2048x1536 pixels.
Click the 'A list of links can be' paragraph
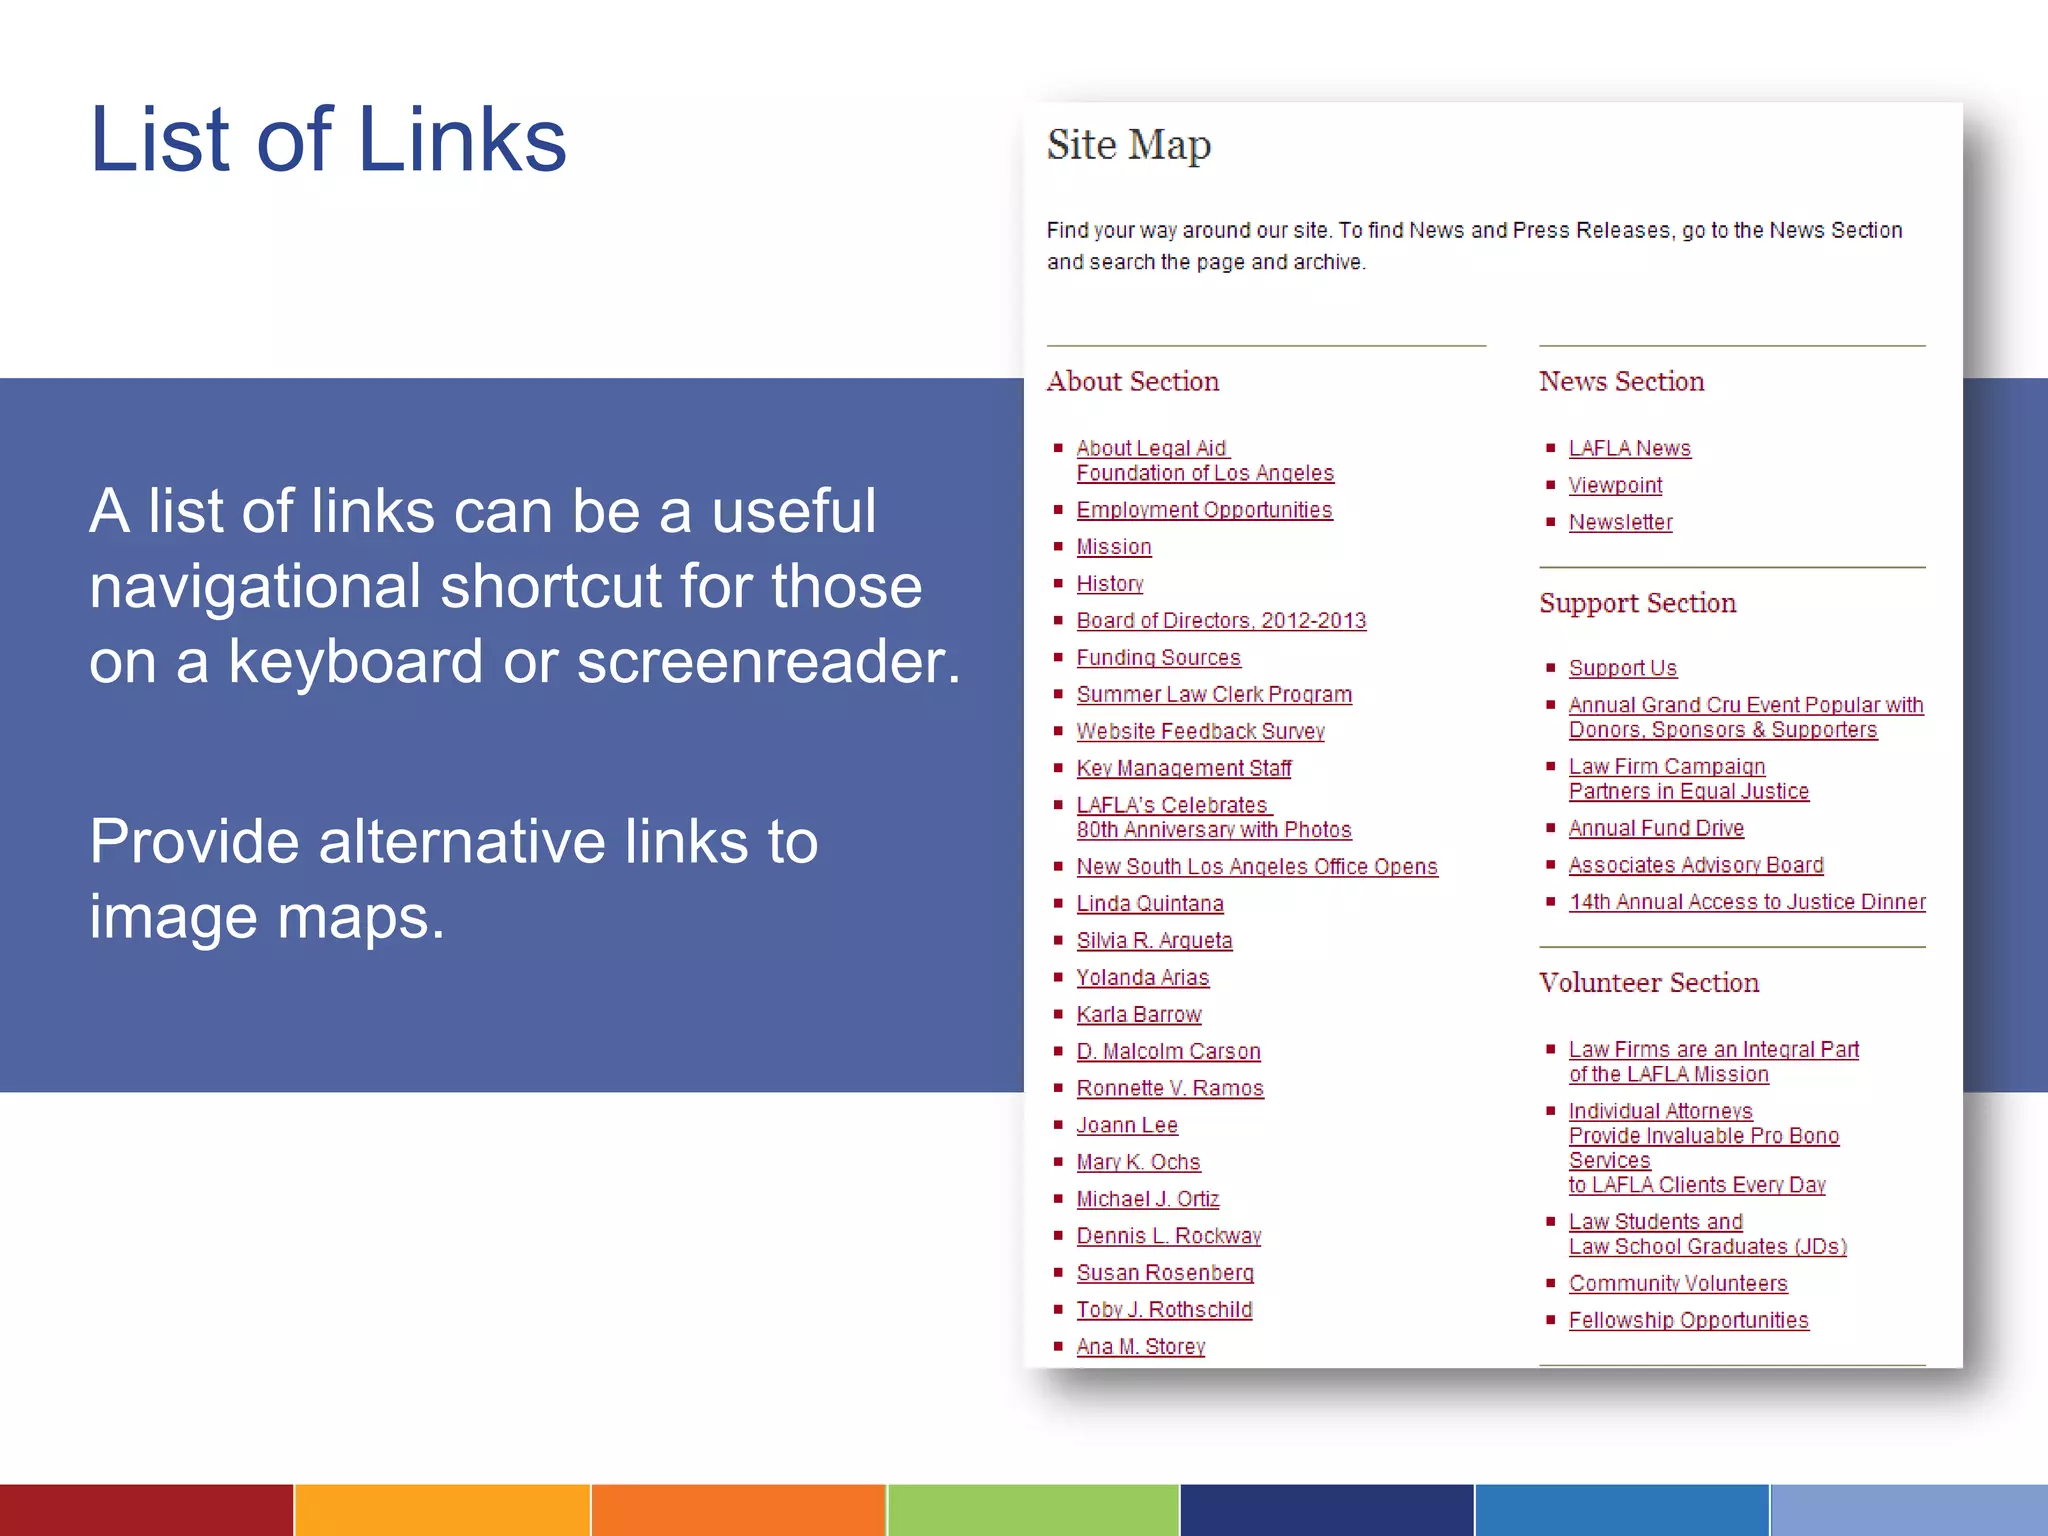pyautogui.click(x=525, y=587)
